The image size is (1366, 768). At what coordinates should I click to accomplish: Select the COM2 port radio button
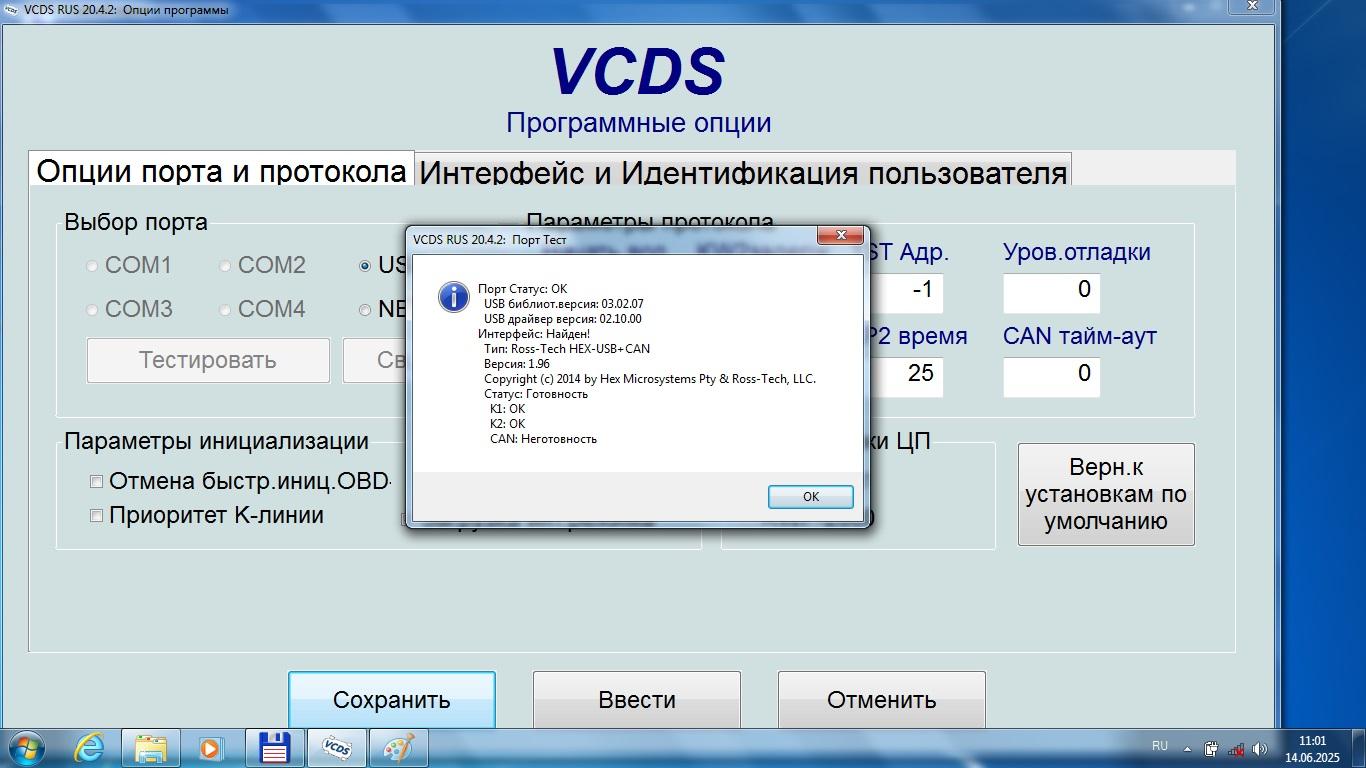pos(225,266)
